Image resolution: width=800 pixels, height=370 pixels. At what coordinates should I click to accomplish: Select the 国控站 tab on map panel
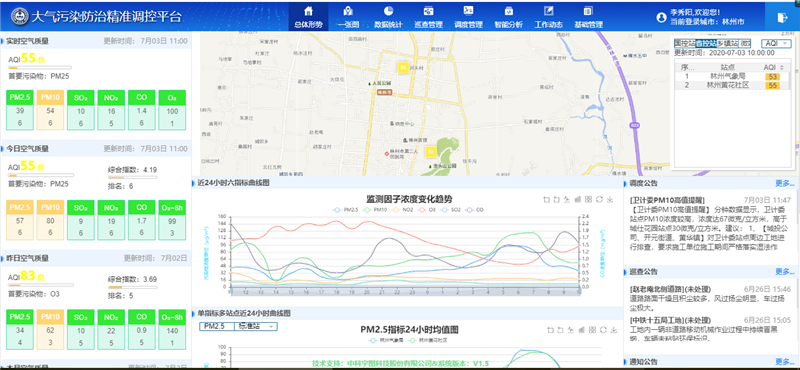click(x=684, y=43)
